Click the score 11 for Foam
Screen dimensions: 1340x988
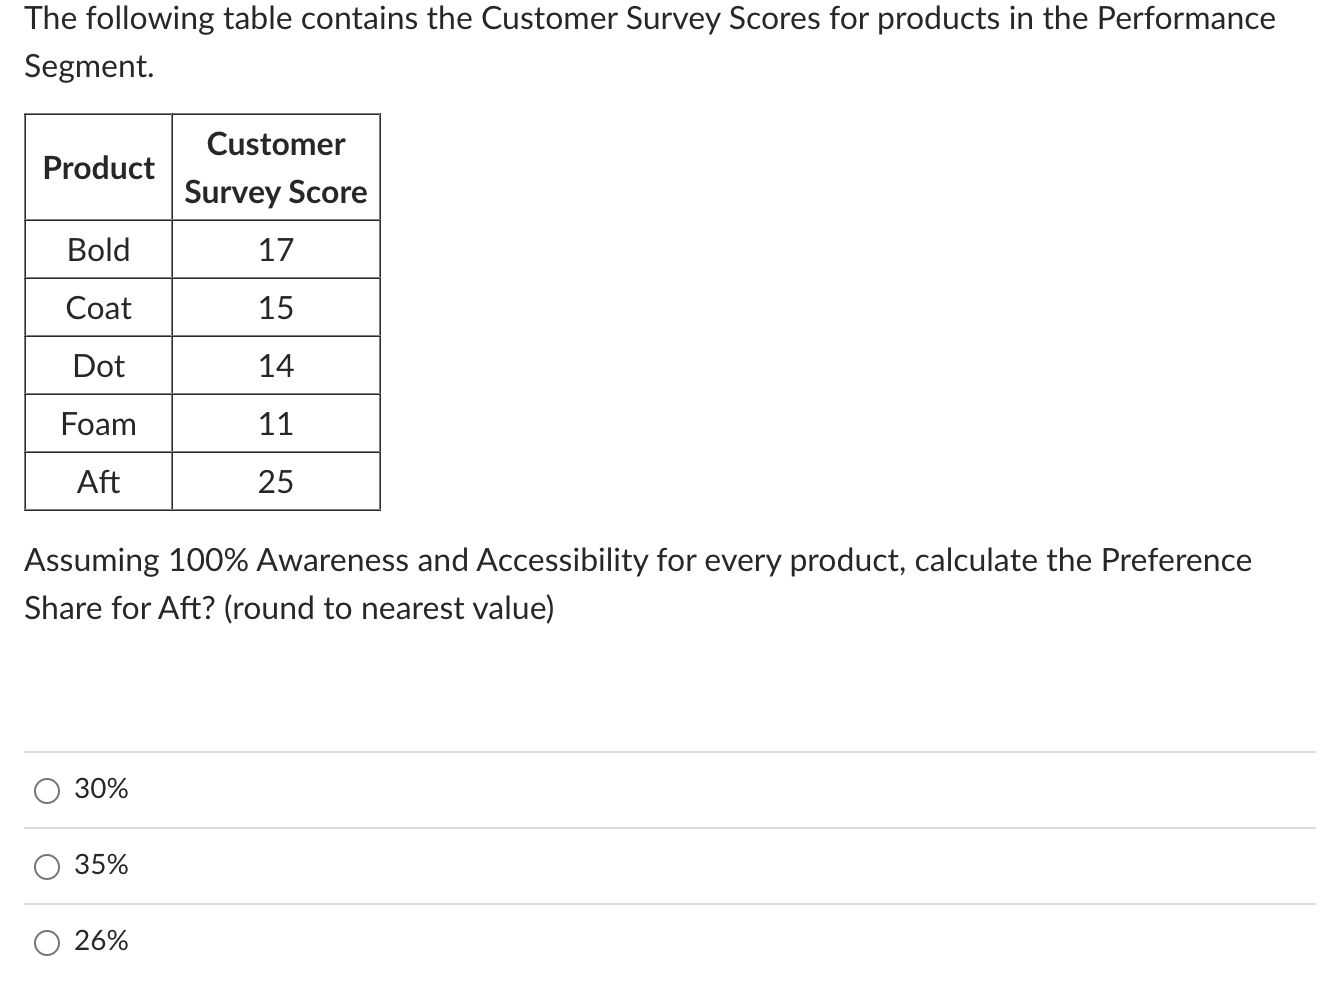pyautogui.click(x=275, y=423)
